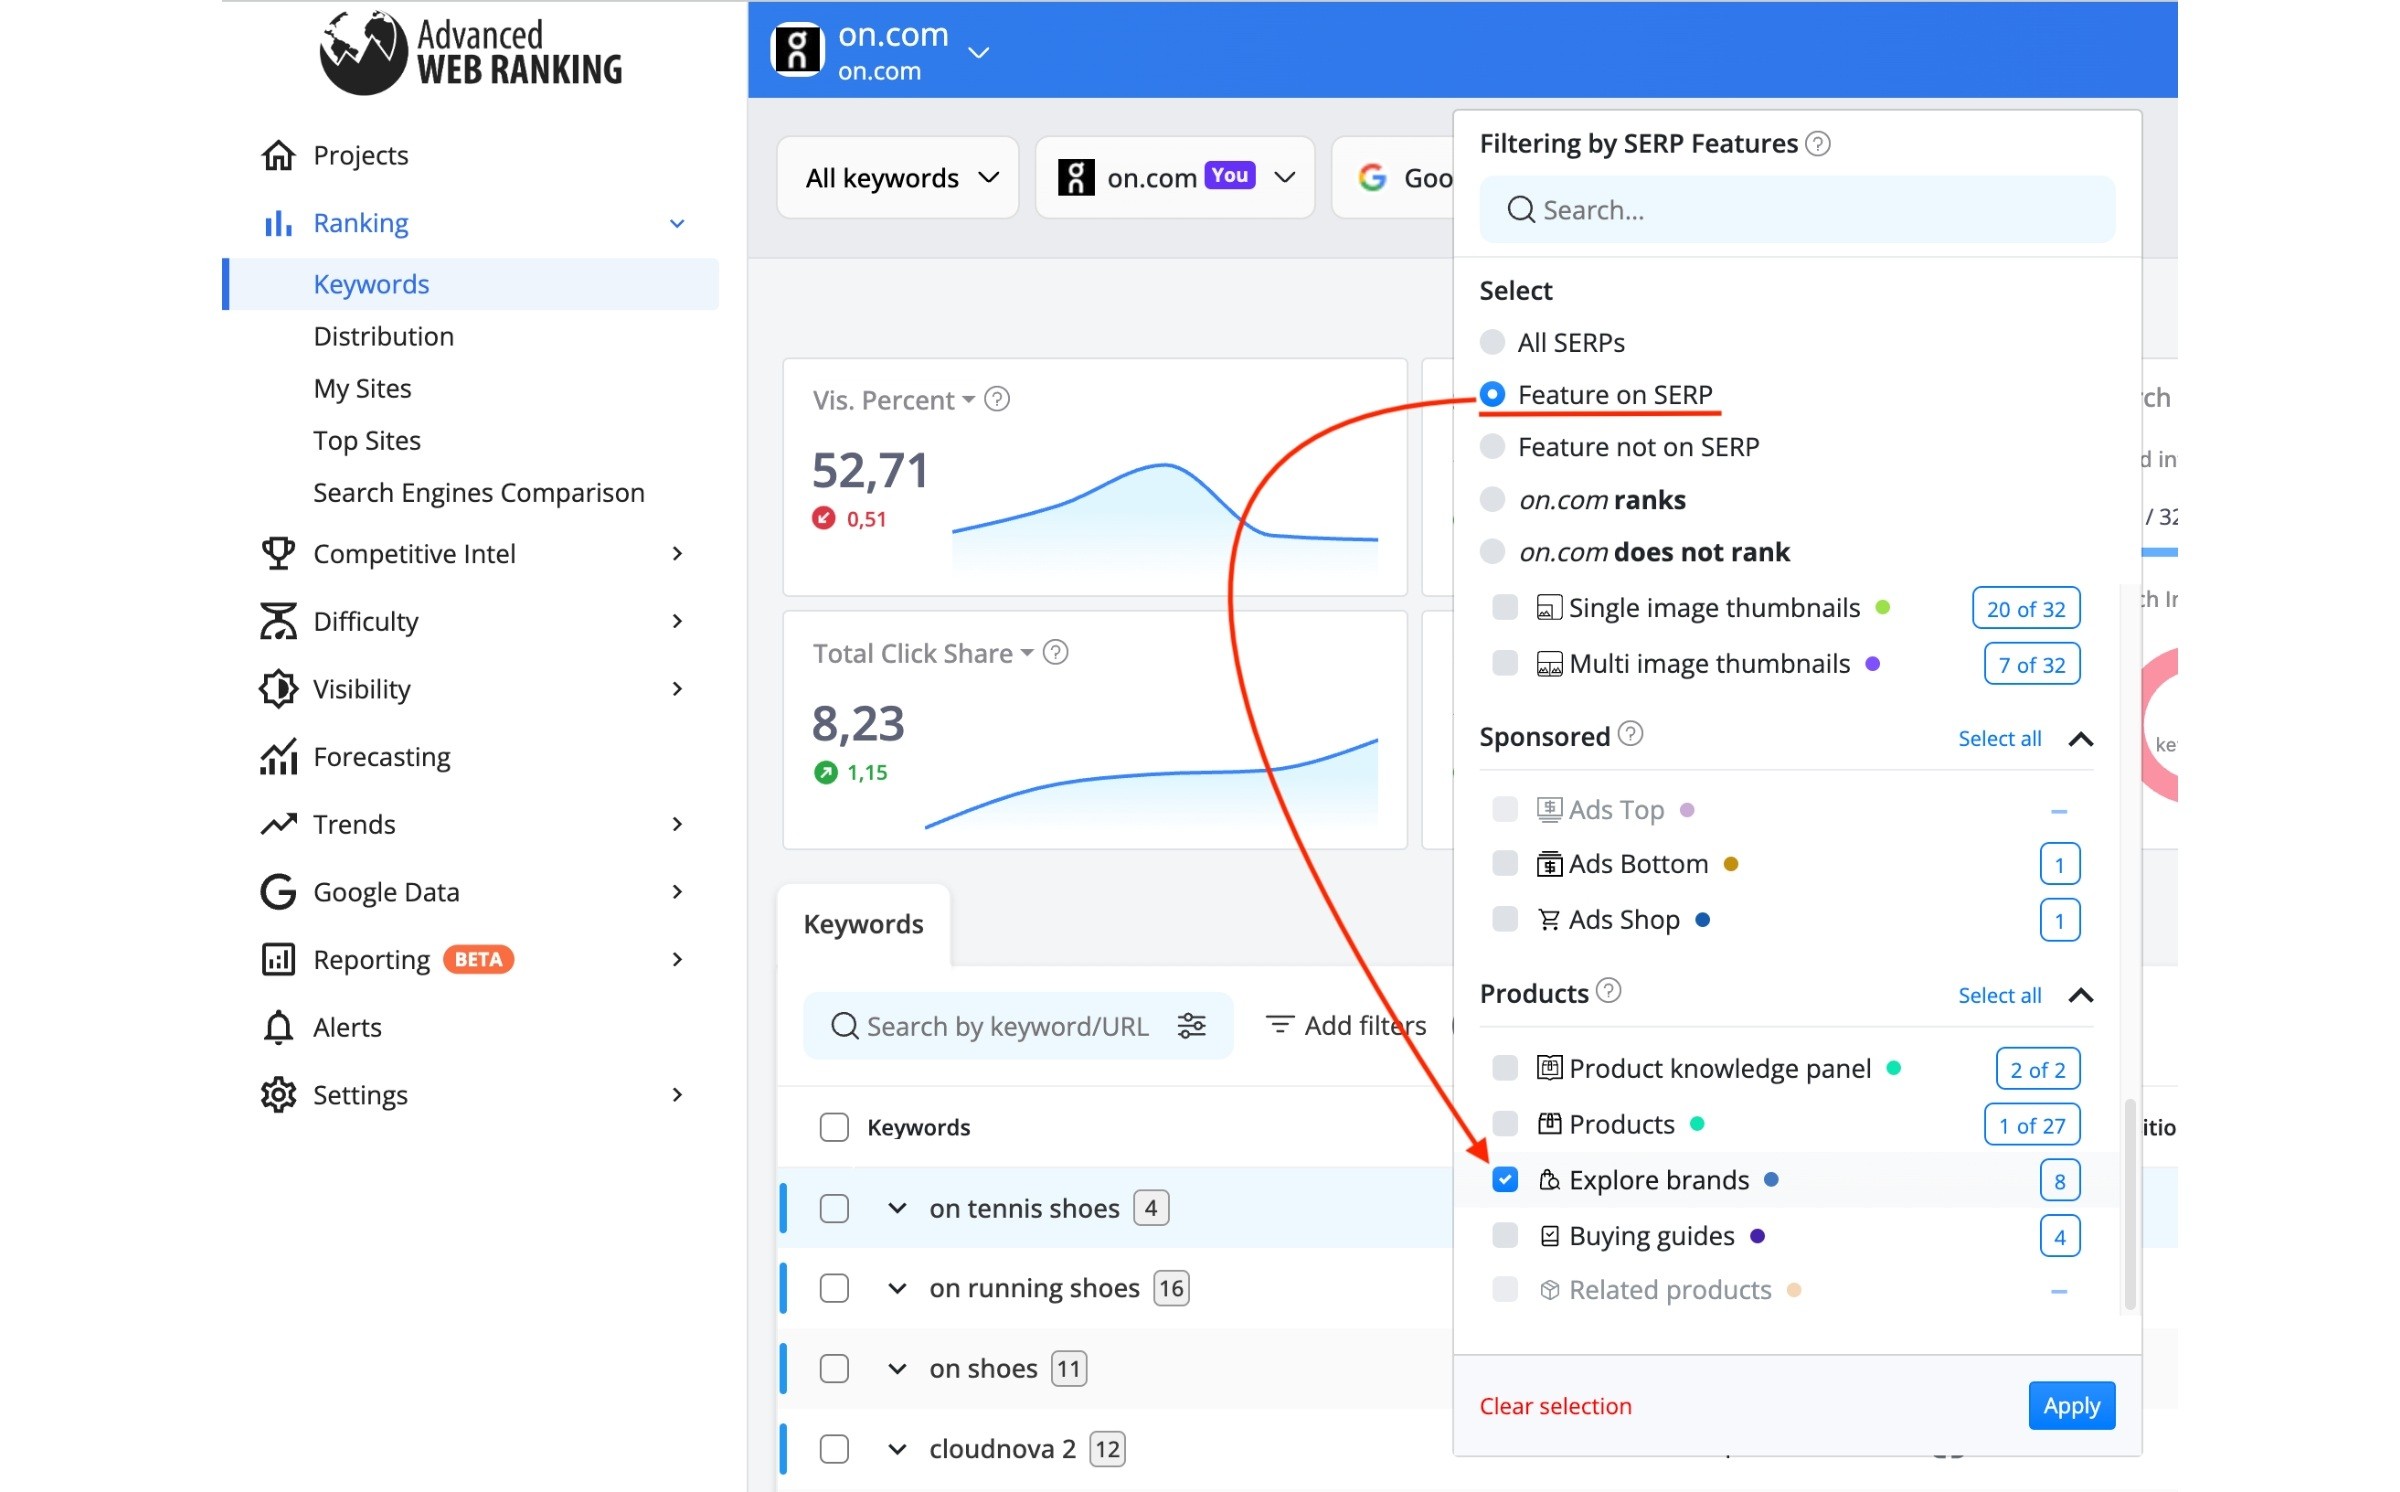Select the All SERPs radio option

point(1492,343)
